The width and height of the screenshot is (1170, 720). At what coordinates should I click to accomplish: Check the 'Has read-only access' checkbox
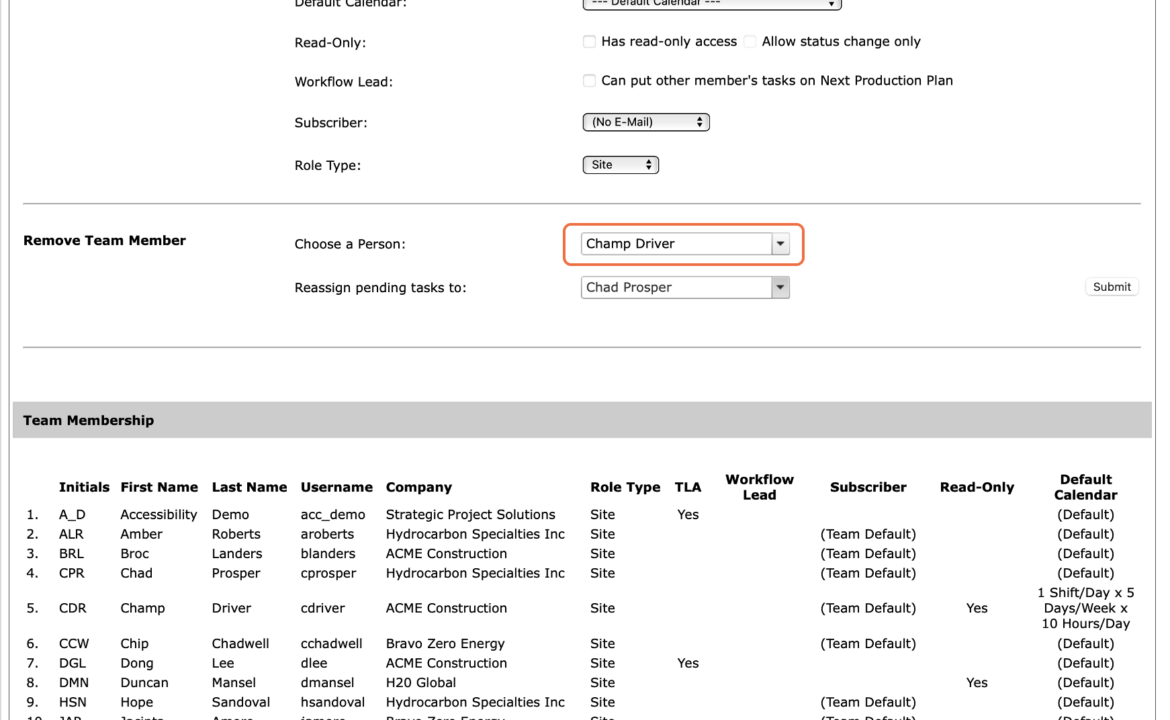[589, 42]
